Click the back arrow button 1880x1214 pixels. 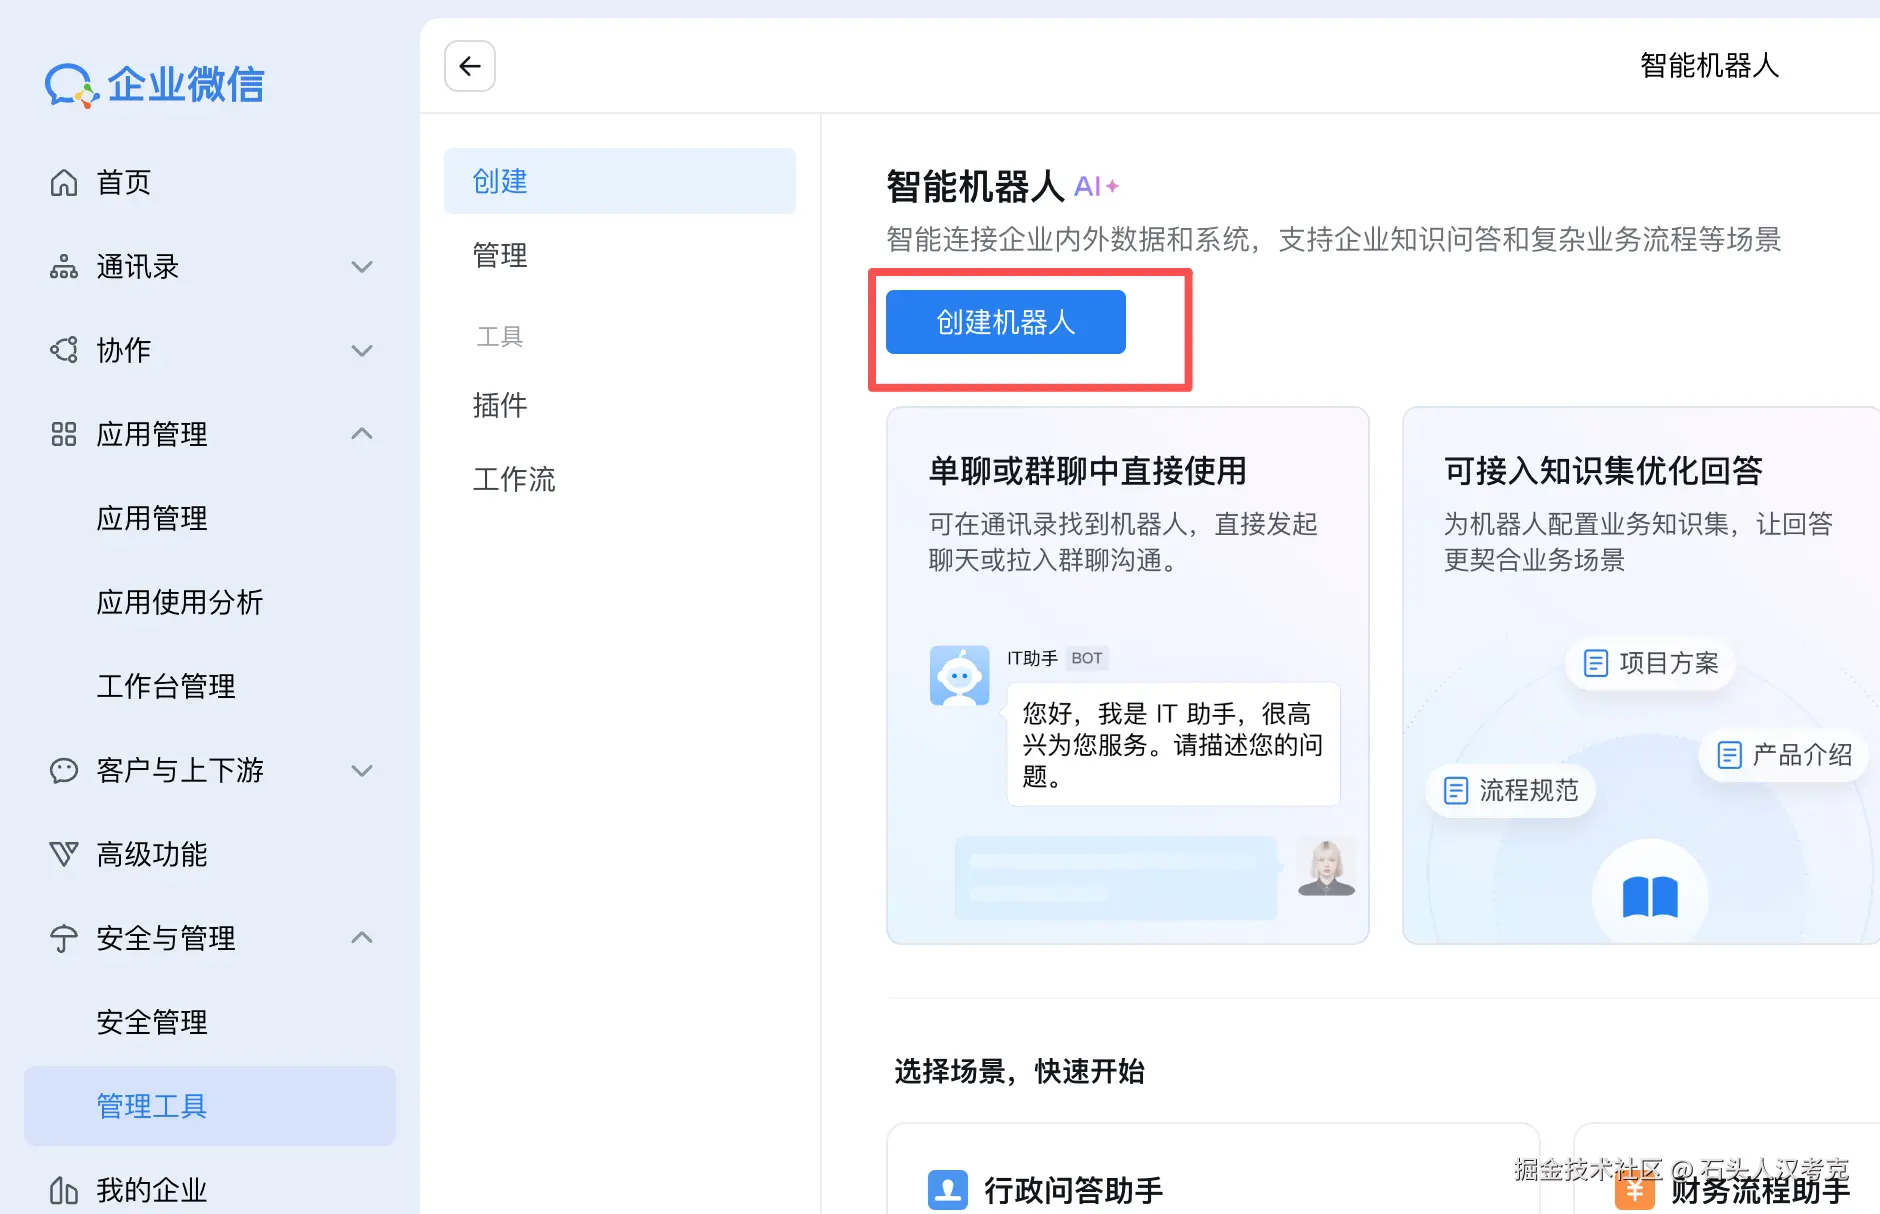click(x=470, y=66)
